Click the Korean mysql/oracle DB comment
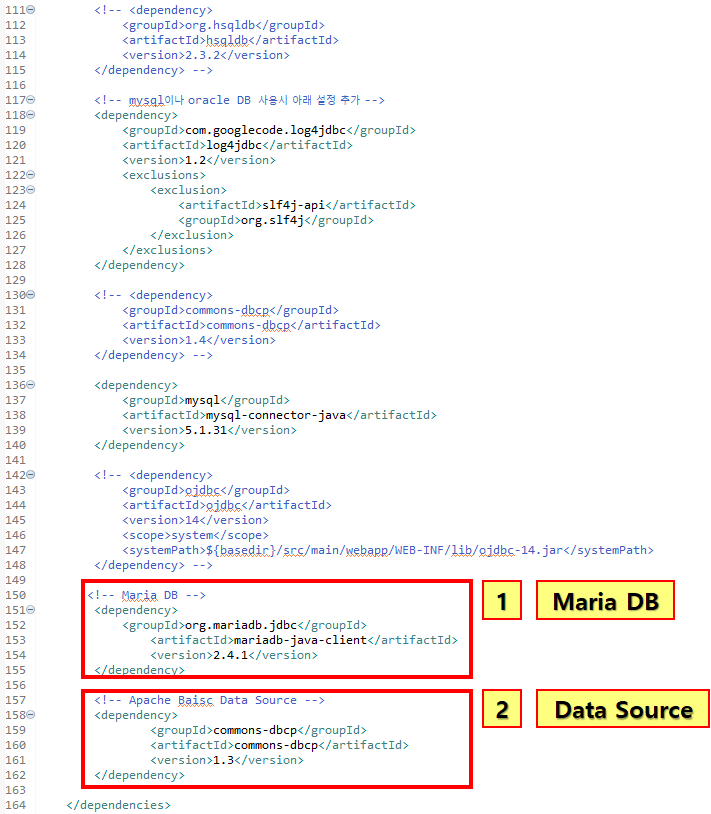The image size is (711, 814). pyautogui.click(x=239, y=100)
